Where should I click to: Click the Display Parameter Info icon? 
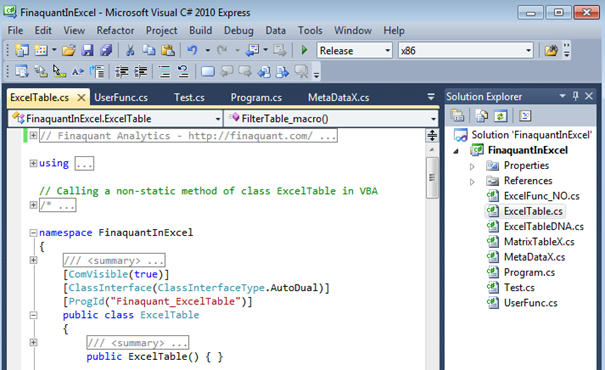click(41, 71)
